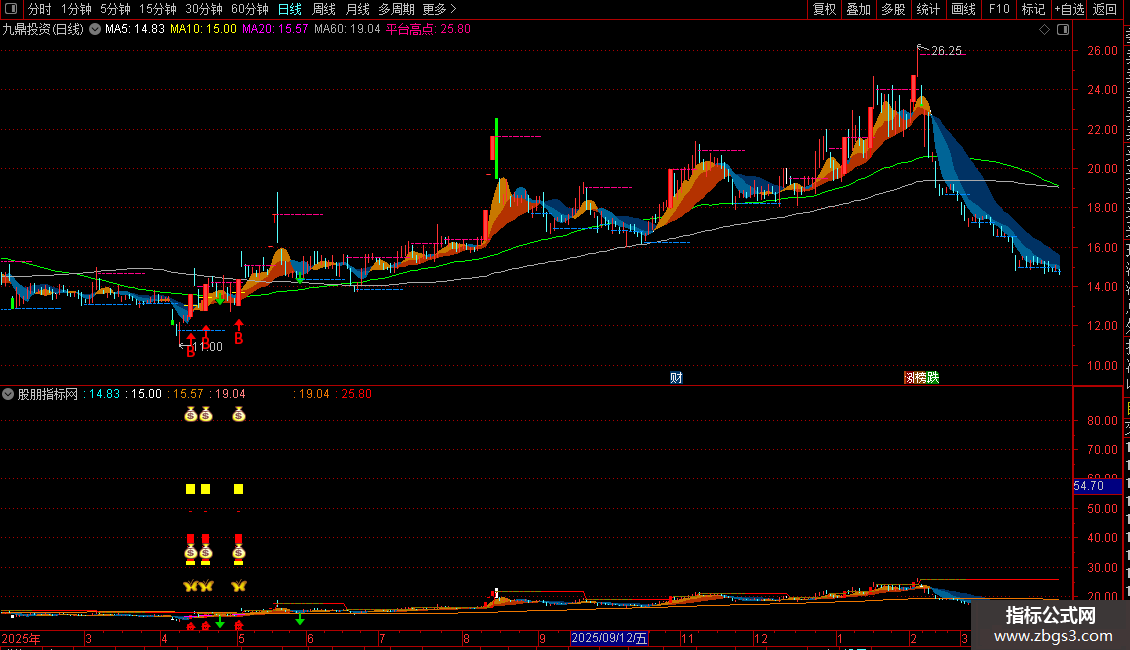Image resolution: width=1130 pixels, height=650 pixels.
Task: Toggle the right panel icon in main chart
Action: tap(1063, 29)
